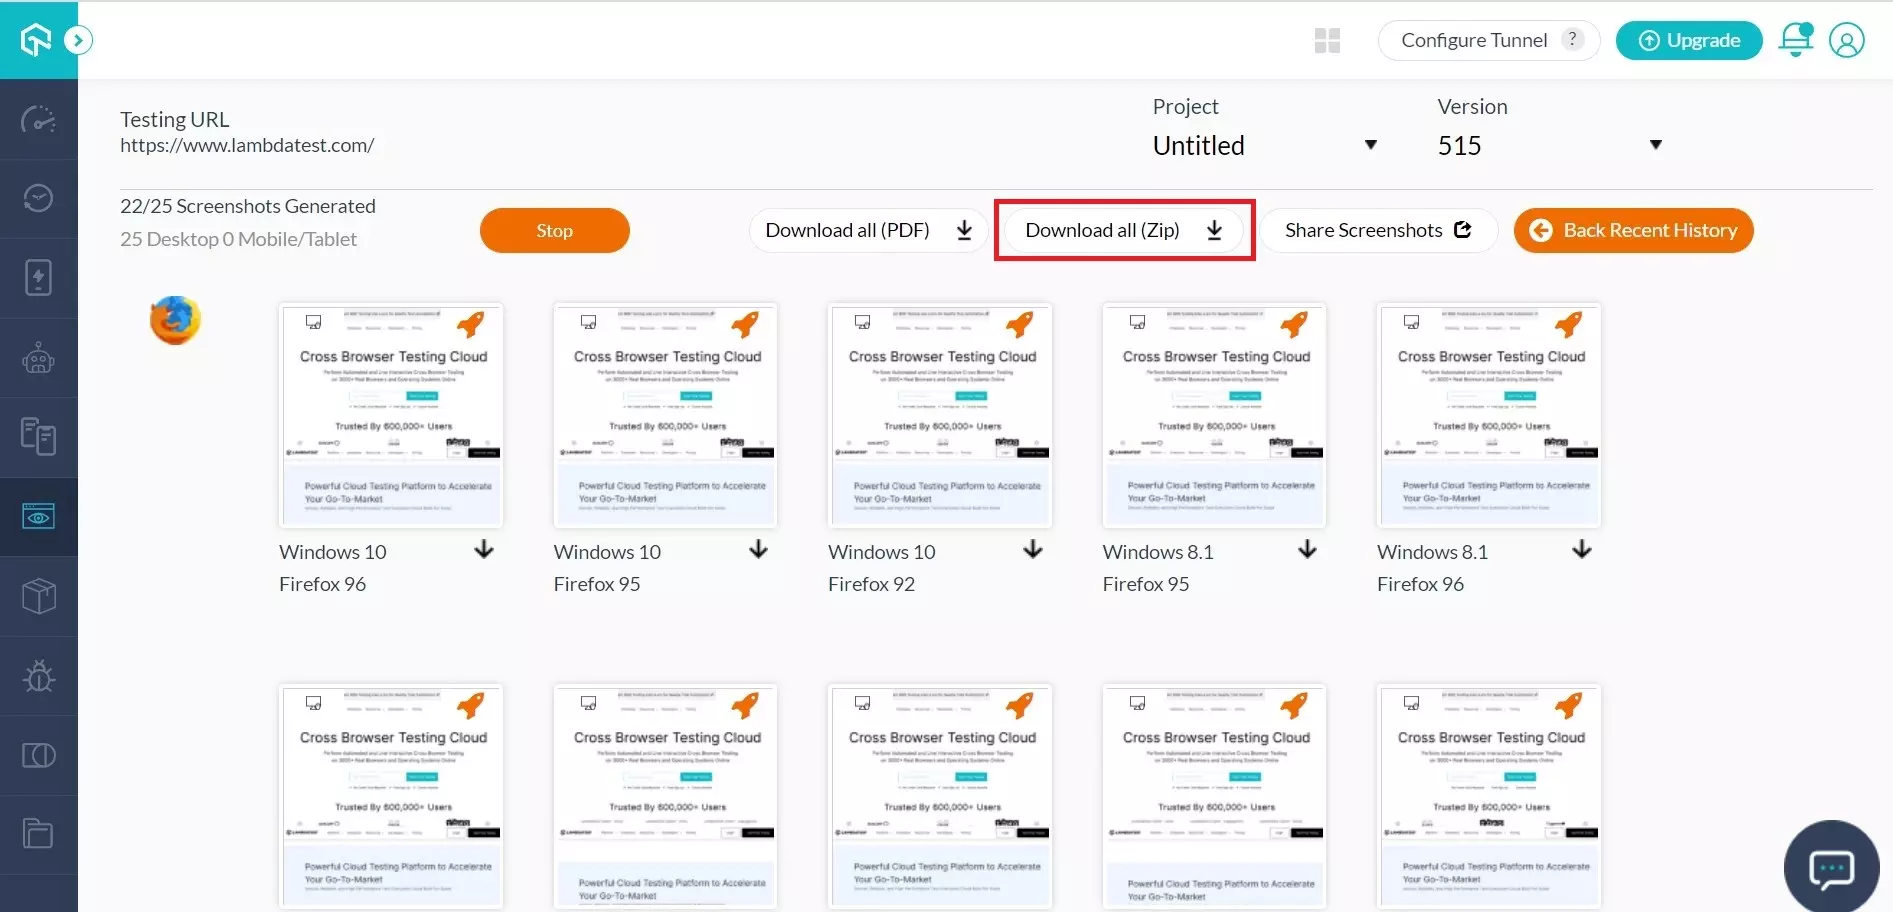This screenshot has height=912, width=1893.
Task: Open the Project dropdown showing Untitled
Action: pyautogui.click(x=1264, y=146)
